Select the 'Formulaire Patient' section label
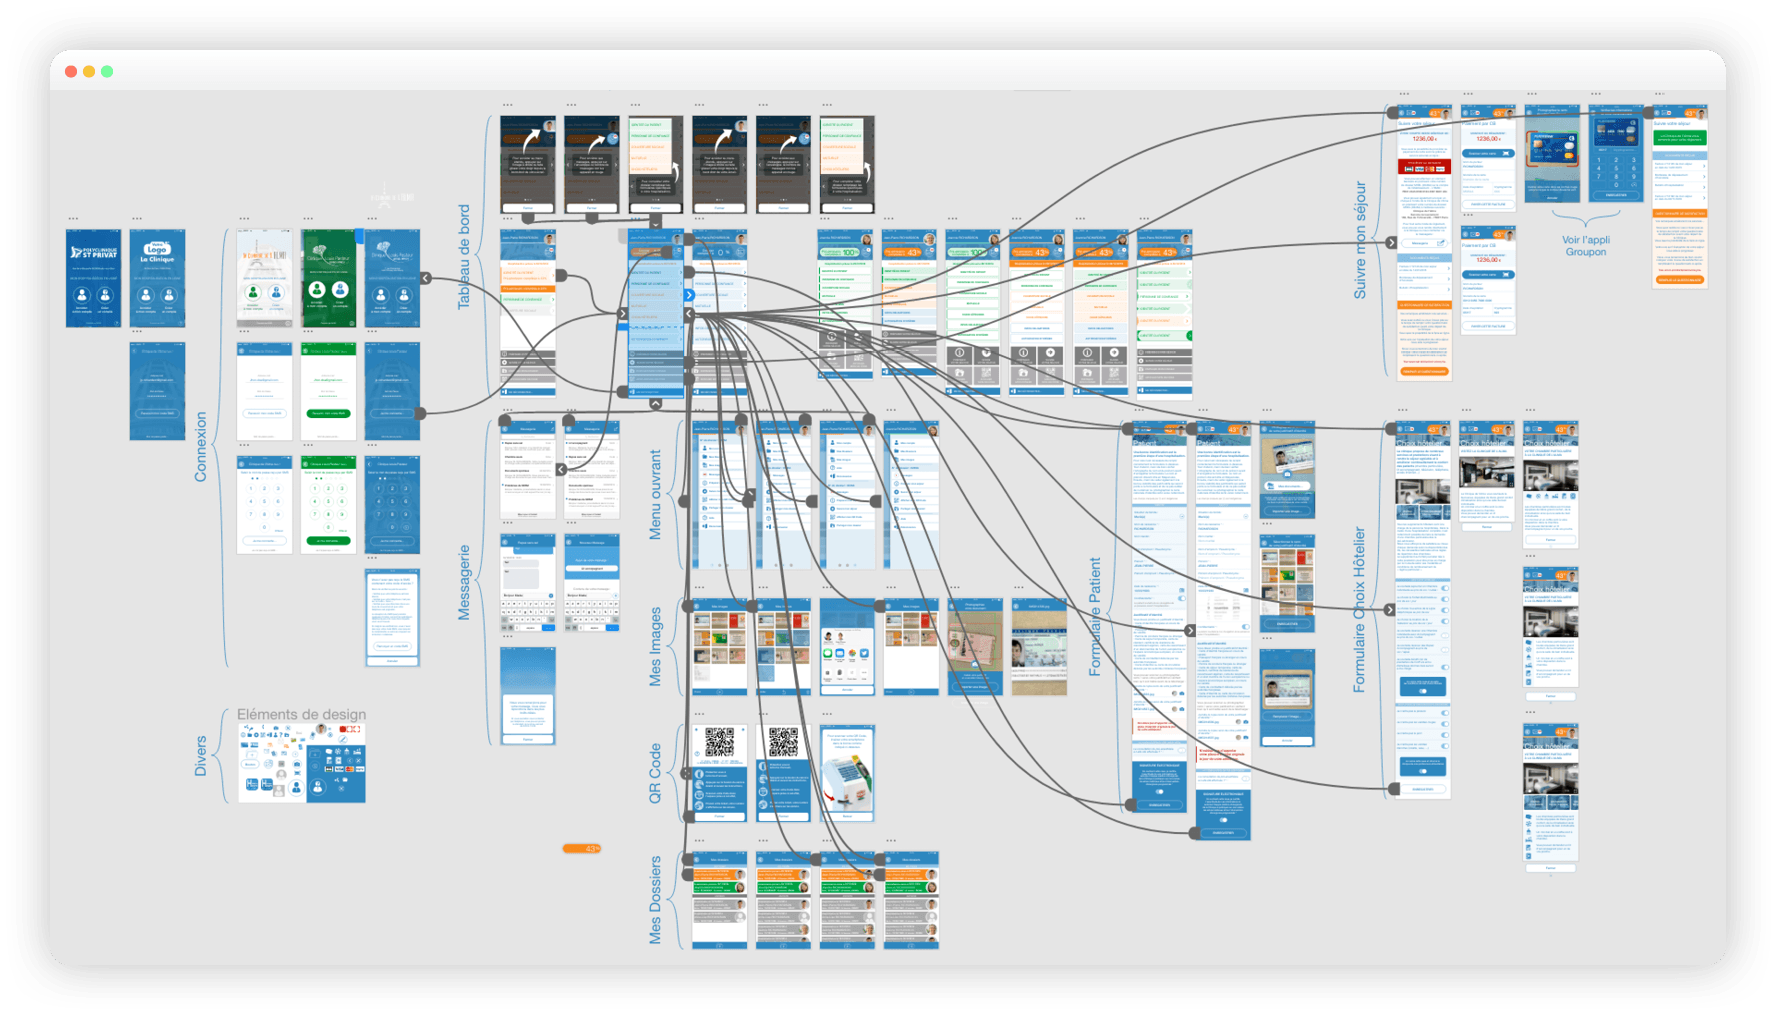This screenshot has height=1015, width=1776. click(1094, 617)
